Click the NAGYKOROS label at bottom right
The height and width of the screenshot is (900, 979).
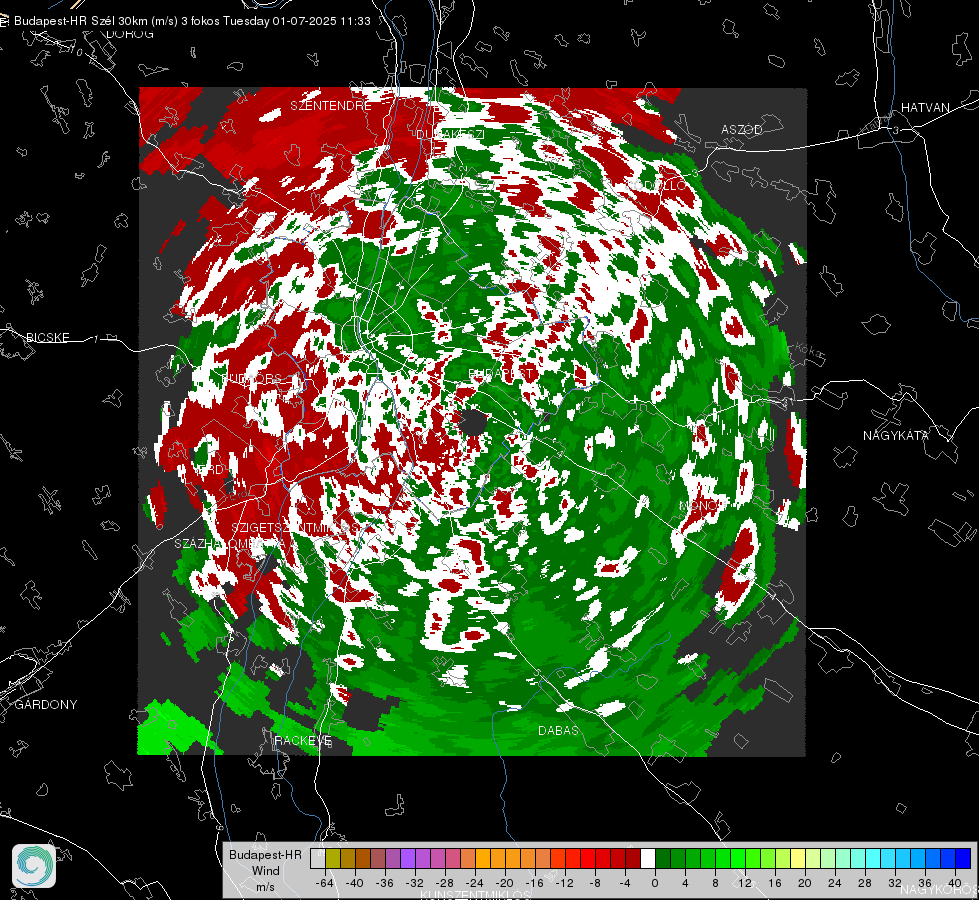[939, 889]
